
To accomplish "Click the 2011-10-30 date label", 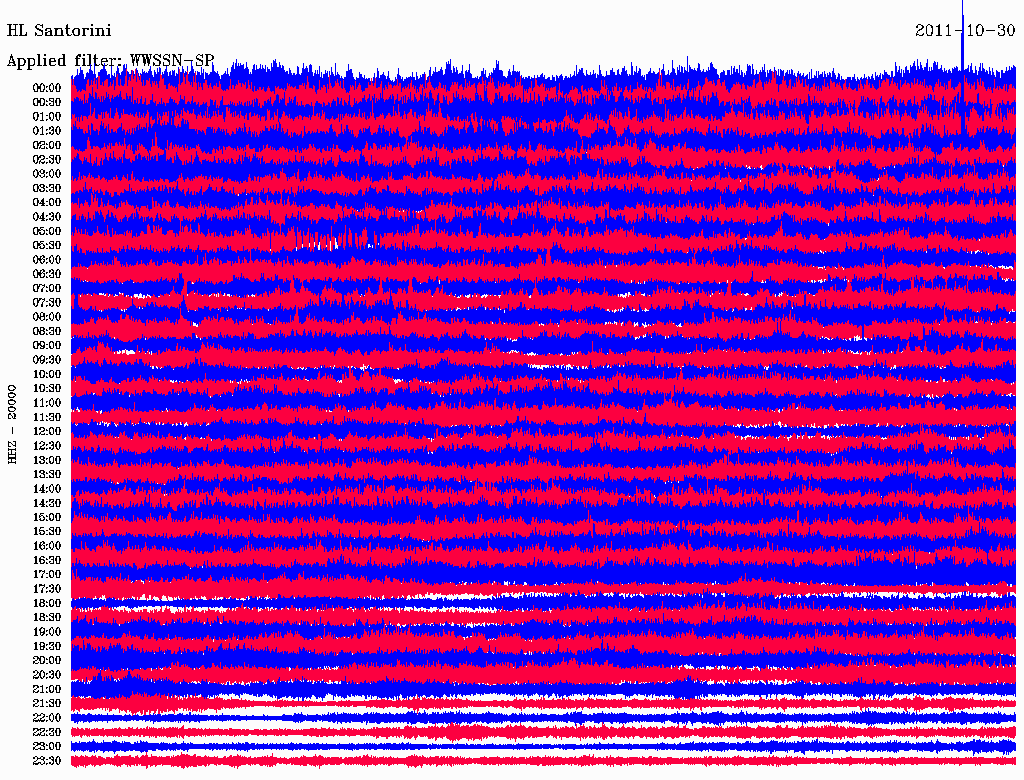I will pos(965,31).
